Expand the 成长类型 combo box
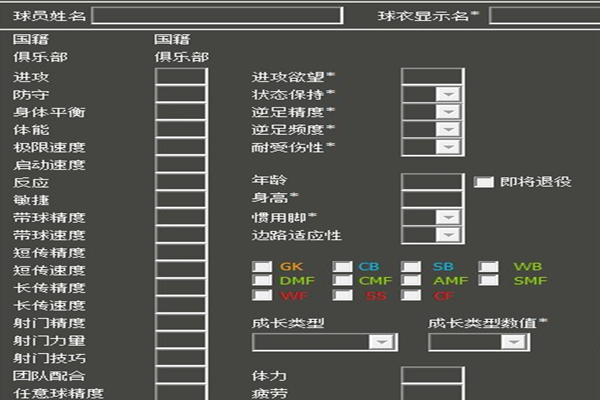The height and width of the screenshot is (400, 600). click(380, 342)
